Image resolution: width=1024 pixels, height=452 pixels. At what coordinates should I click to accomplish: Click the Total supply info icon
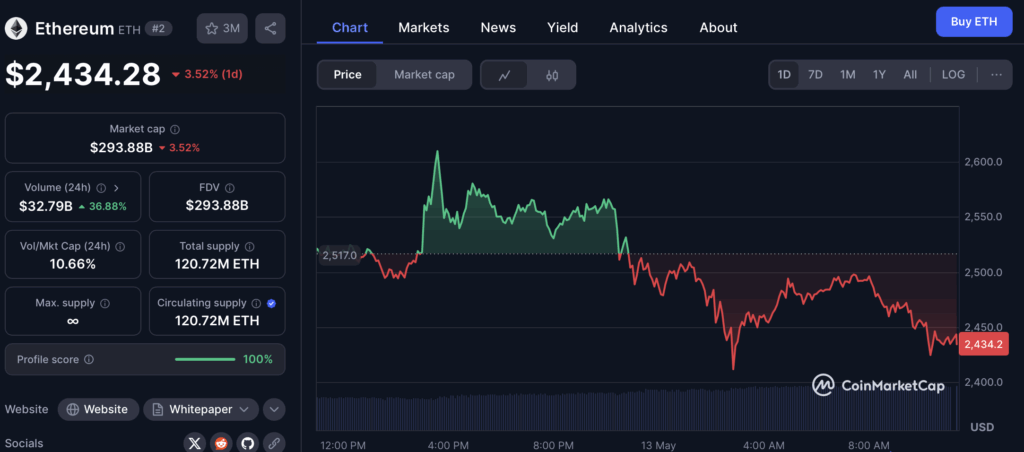point(249,247)
